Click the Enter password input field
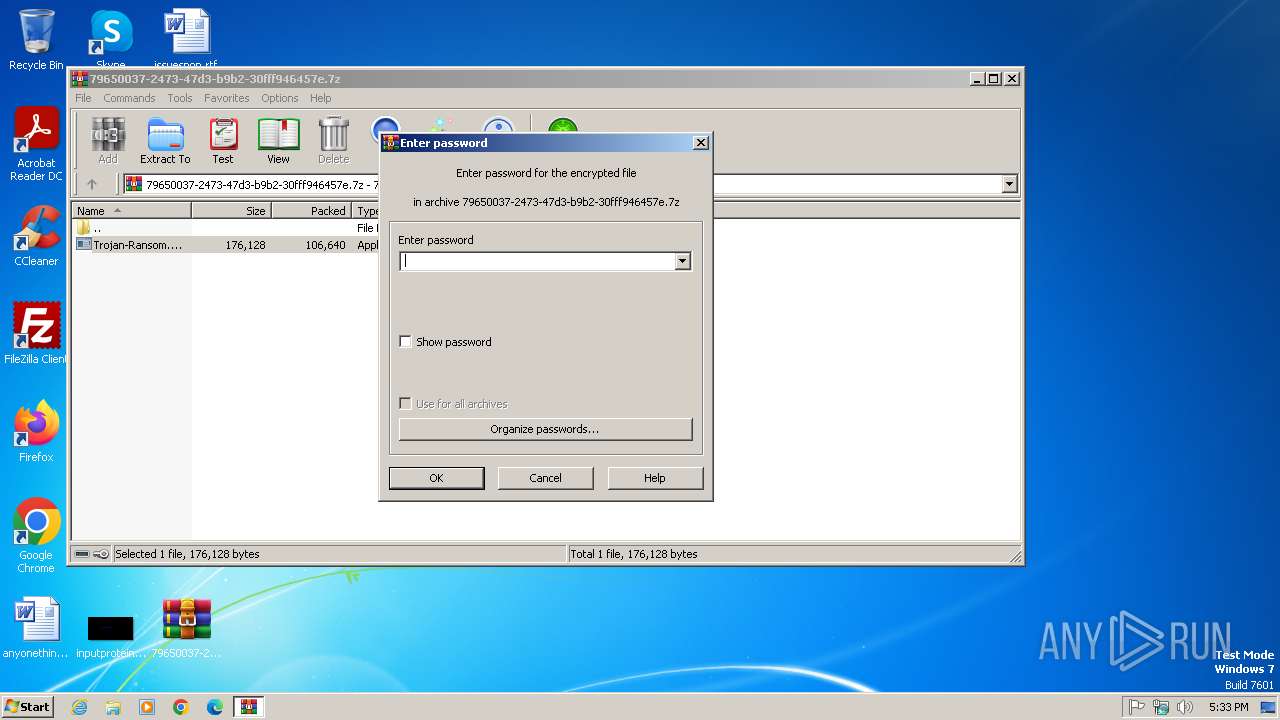Image resolution: width=1280 pixels, height=720 pixels. [x=538, y=261]
